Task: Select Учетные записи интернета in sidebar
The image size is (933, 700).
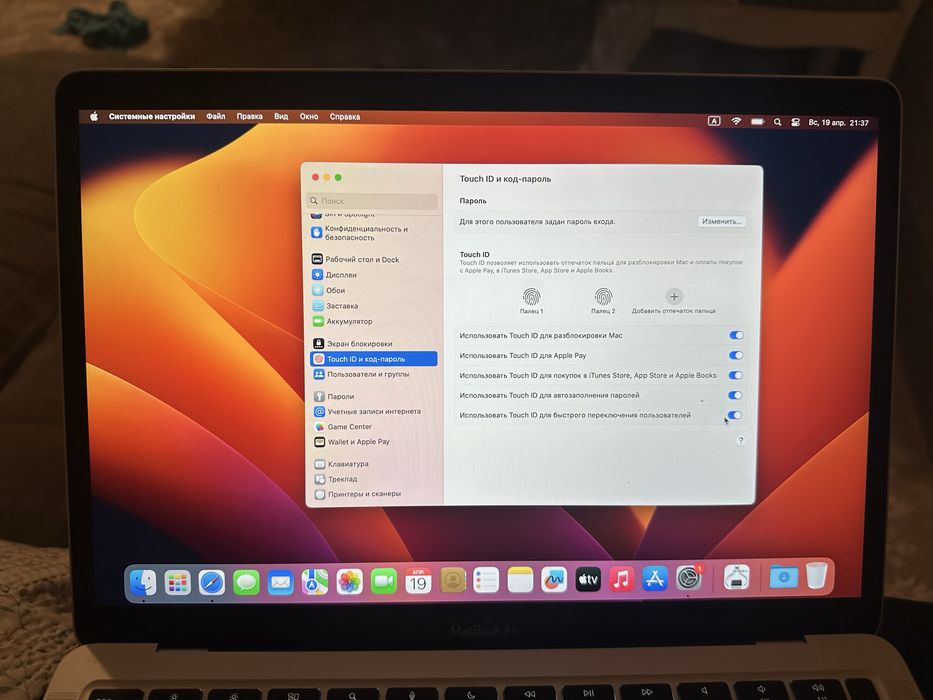Action: click(374, 411)
